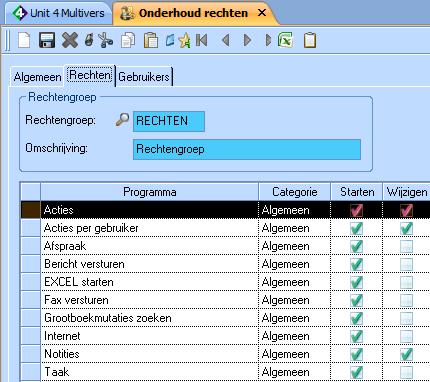This screenshot has height=382, width=430.
Task: Select the EXCEL starten row
Action: click(x=225, y=282)
